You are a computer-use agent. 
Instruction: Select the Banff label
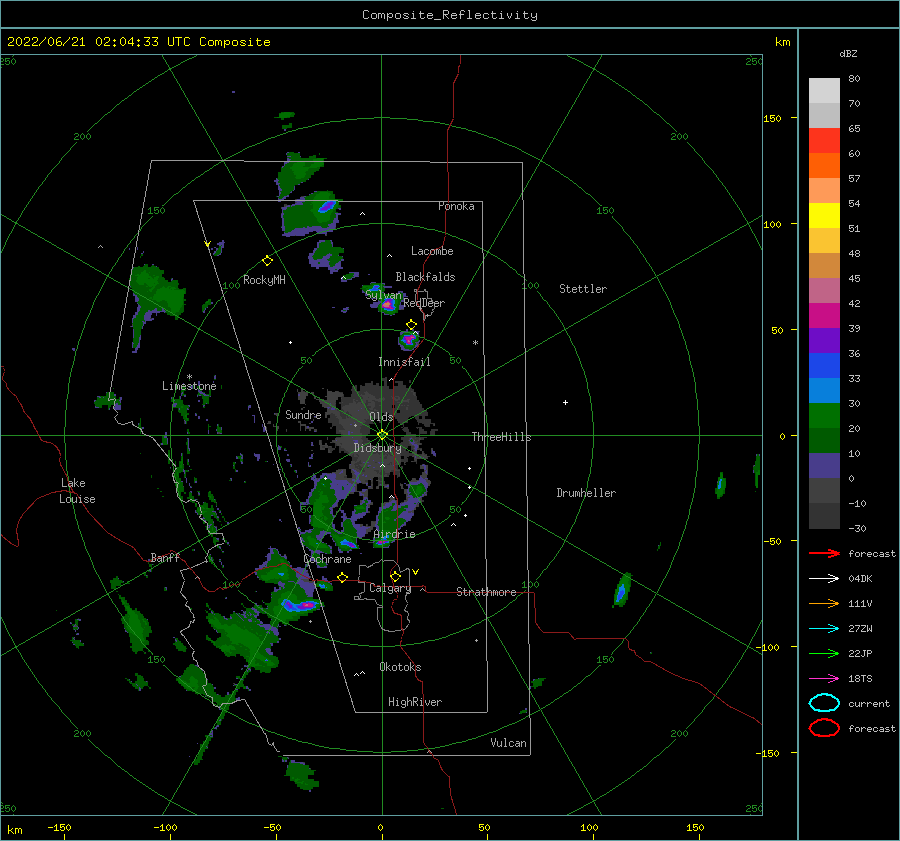pyautogui.click(x=165, y=557)
